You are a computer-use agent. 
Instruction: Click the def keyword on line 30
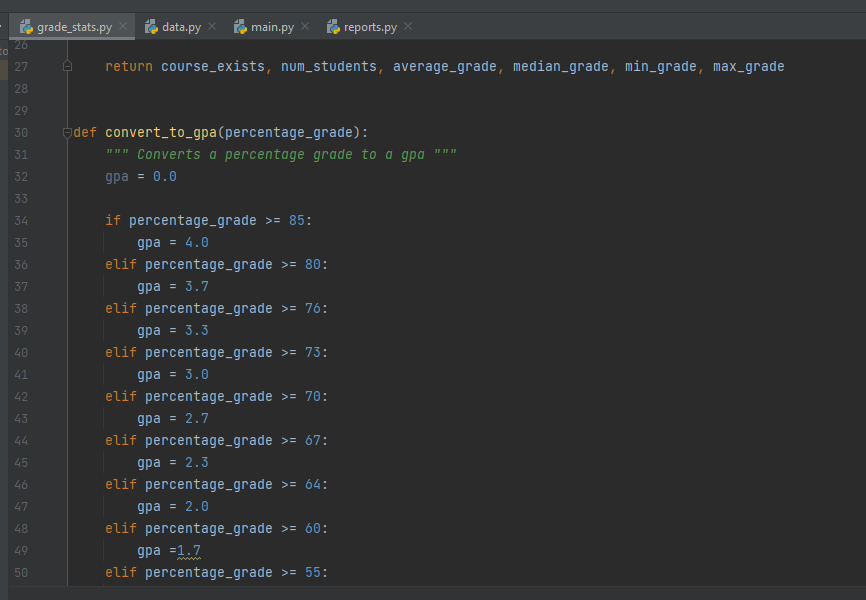85,133
